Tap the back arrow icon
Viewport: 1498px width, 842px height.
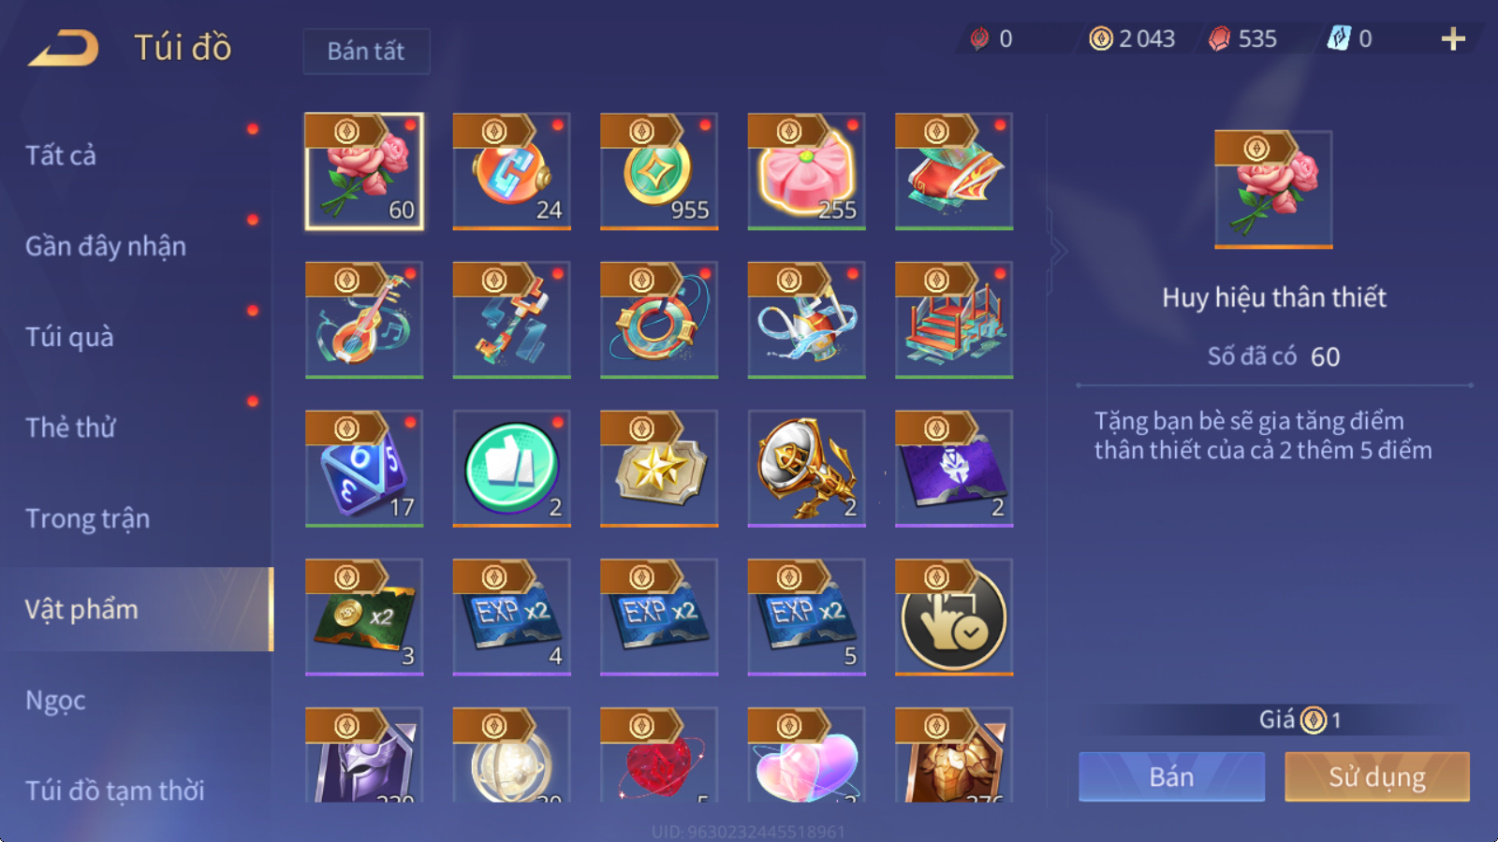[x=63, y=47]
